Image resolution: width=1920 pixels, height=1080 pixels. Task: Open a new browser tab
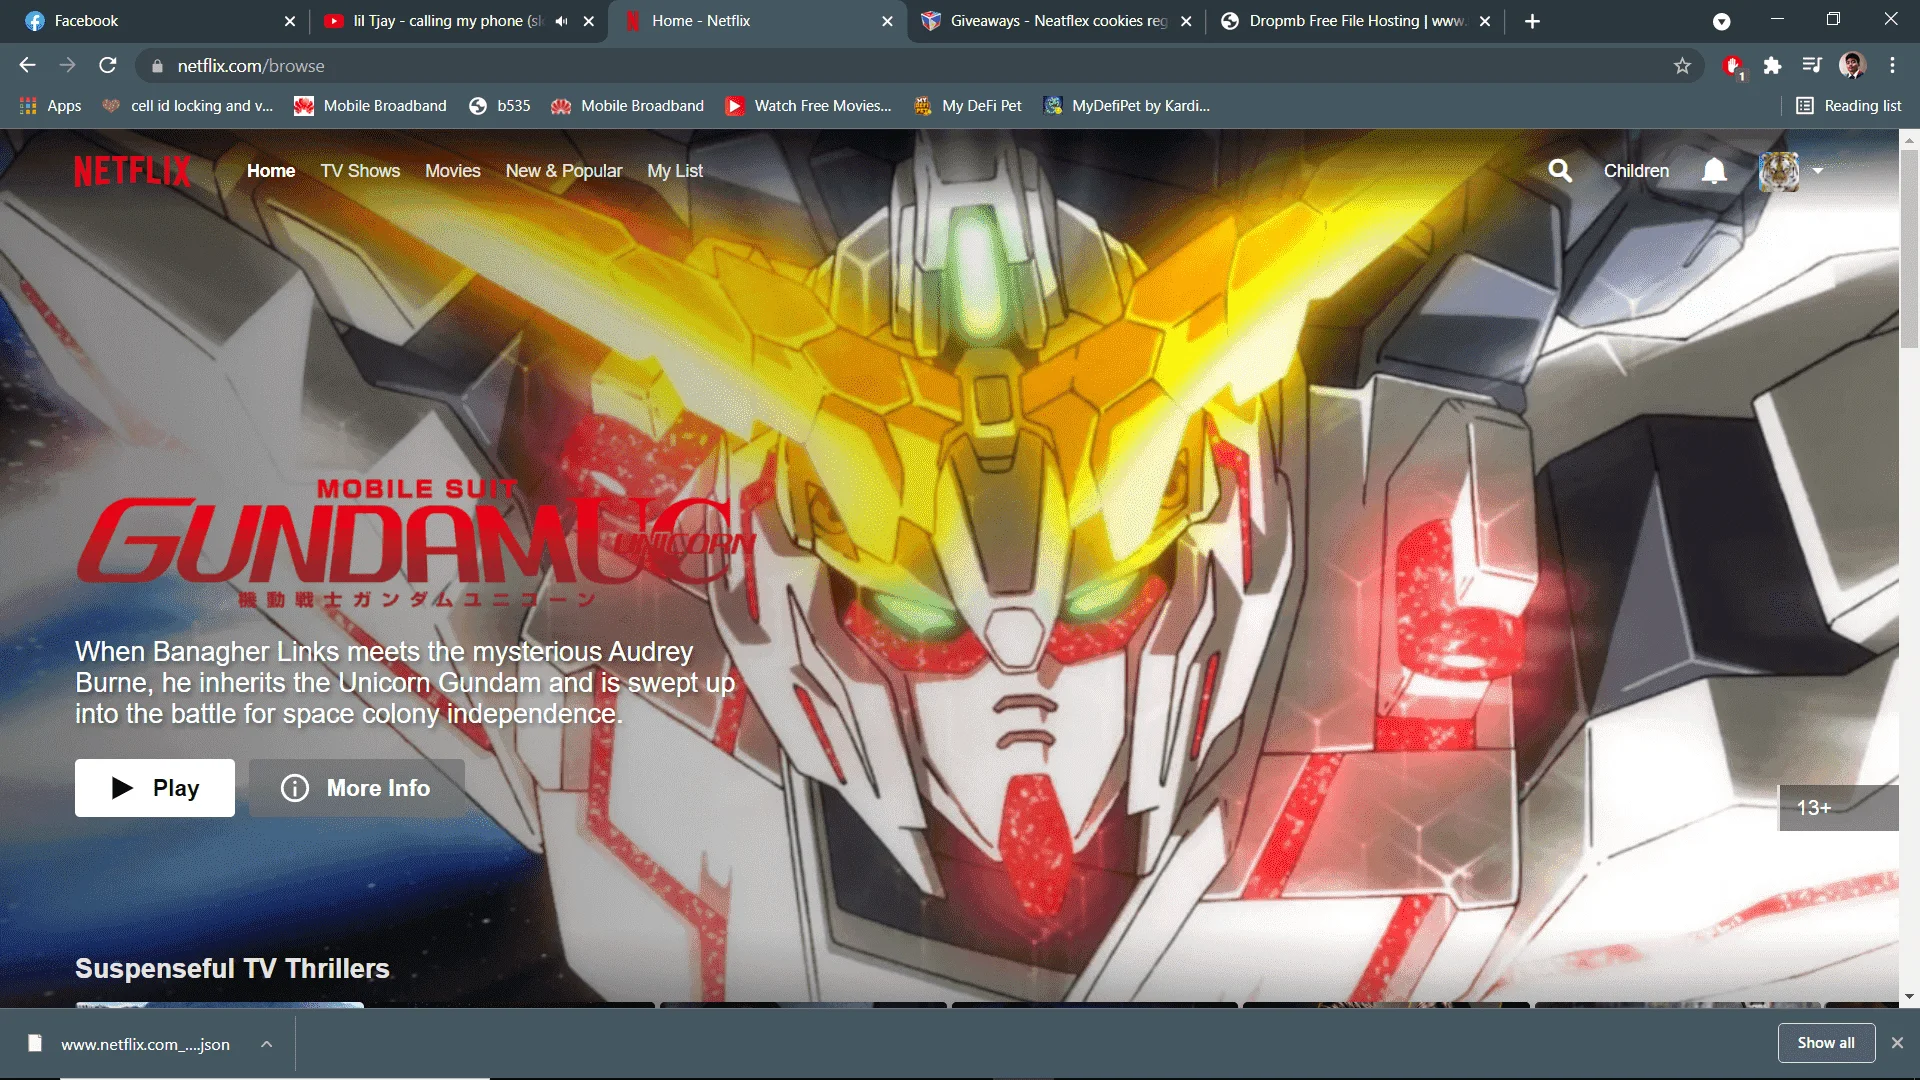[1532, 21]
